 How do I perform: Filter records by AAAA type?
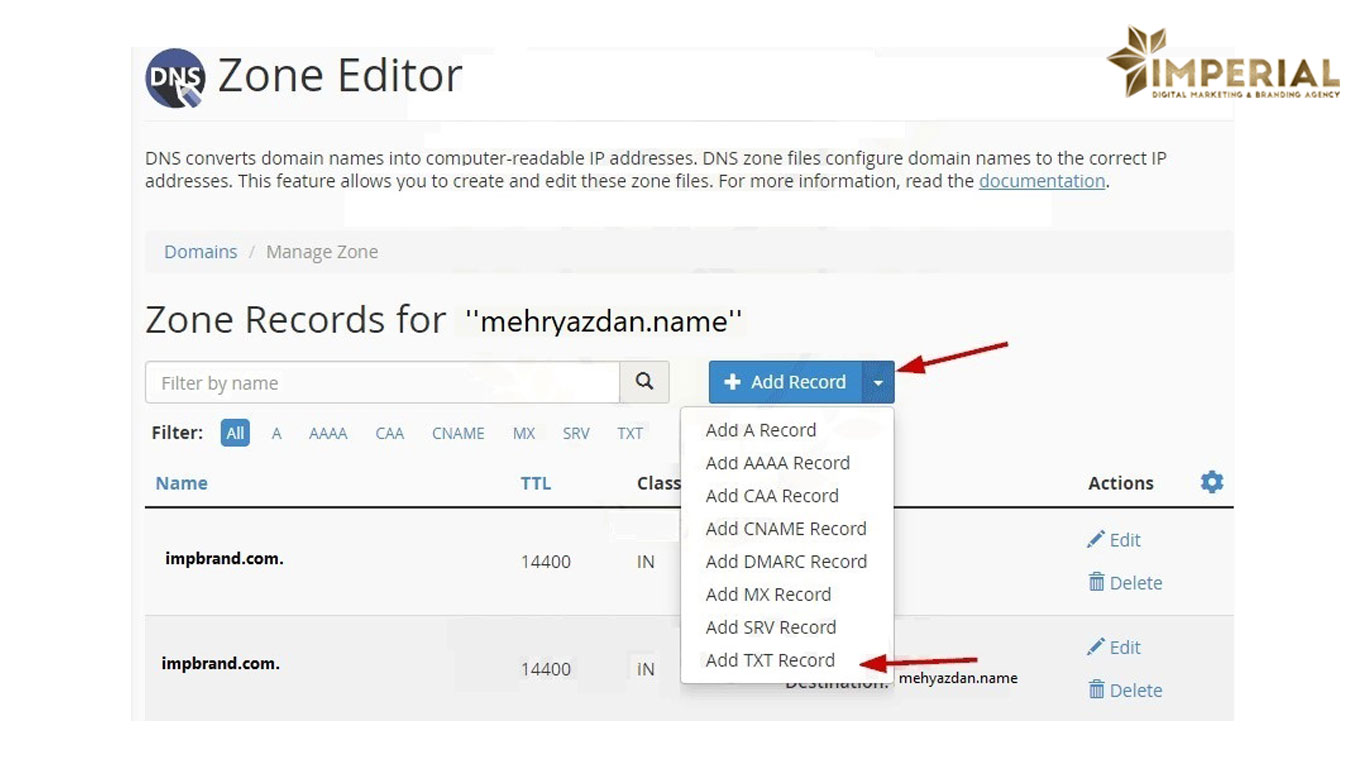(328, 433)
